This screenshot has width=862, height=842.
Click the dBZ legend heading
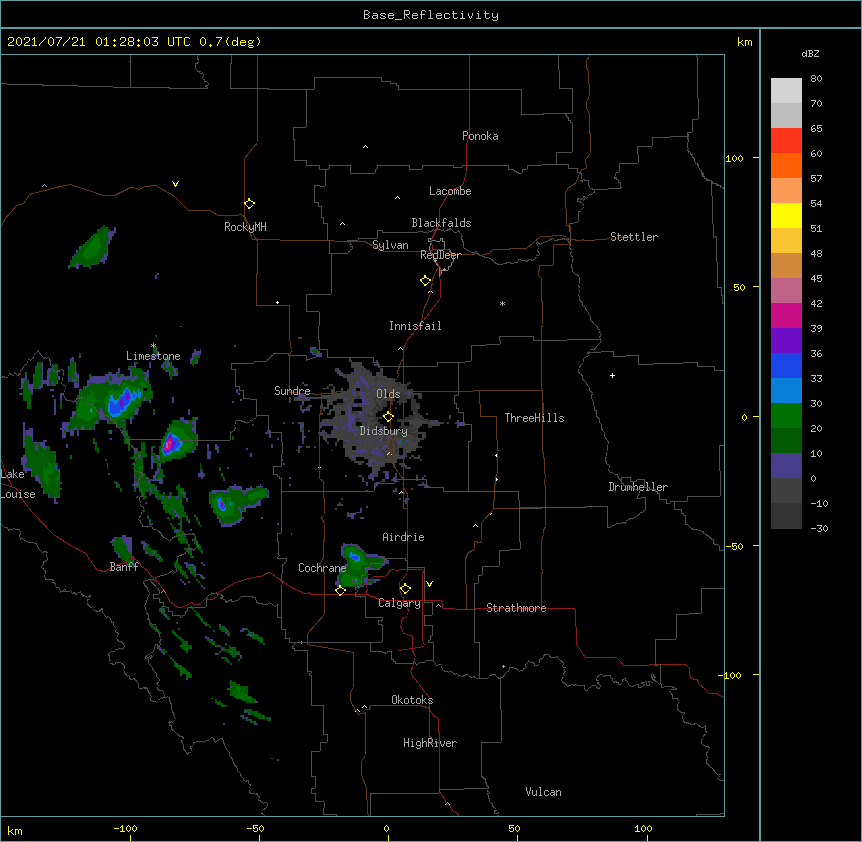tap(810, 53)
